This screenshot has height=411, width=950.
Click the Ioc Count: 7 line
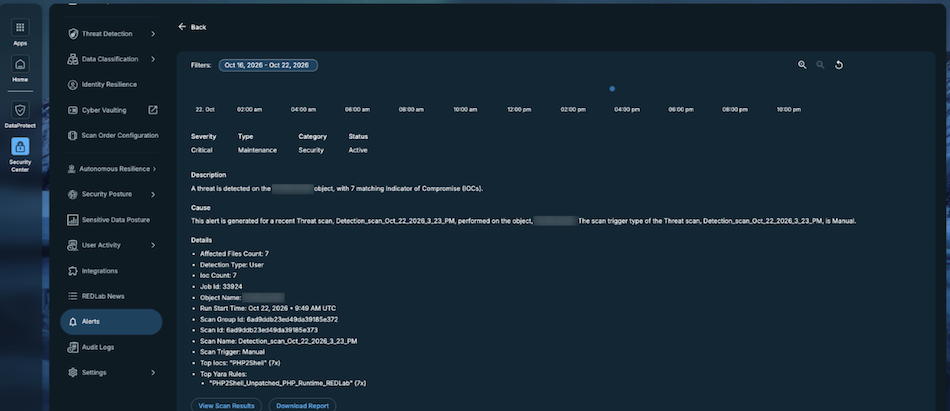pyautogui.click(x=218, y=276)
